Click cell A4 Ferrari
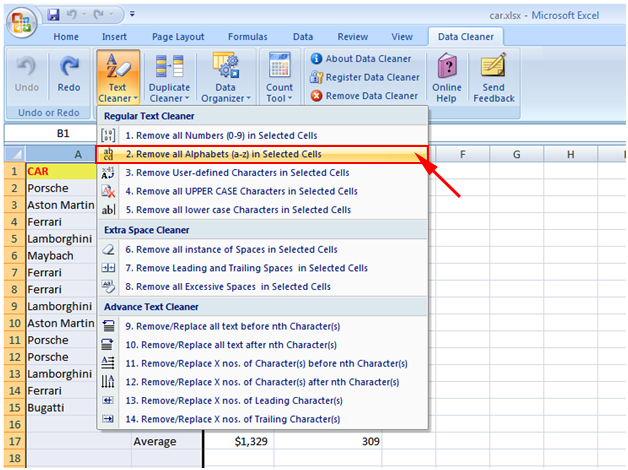Viewport: 628px width, 470px height. point(61,222)
